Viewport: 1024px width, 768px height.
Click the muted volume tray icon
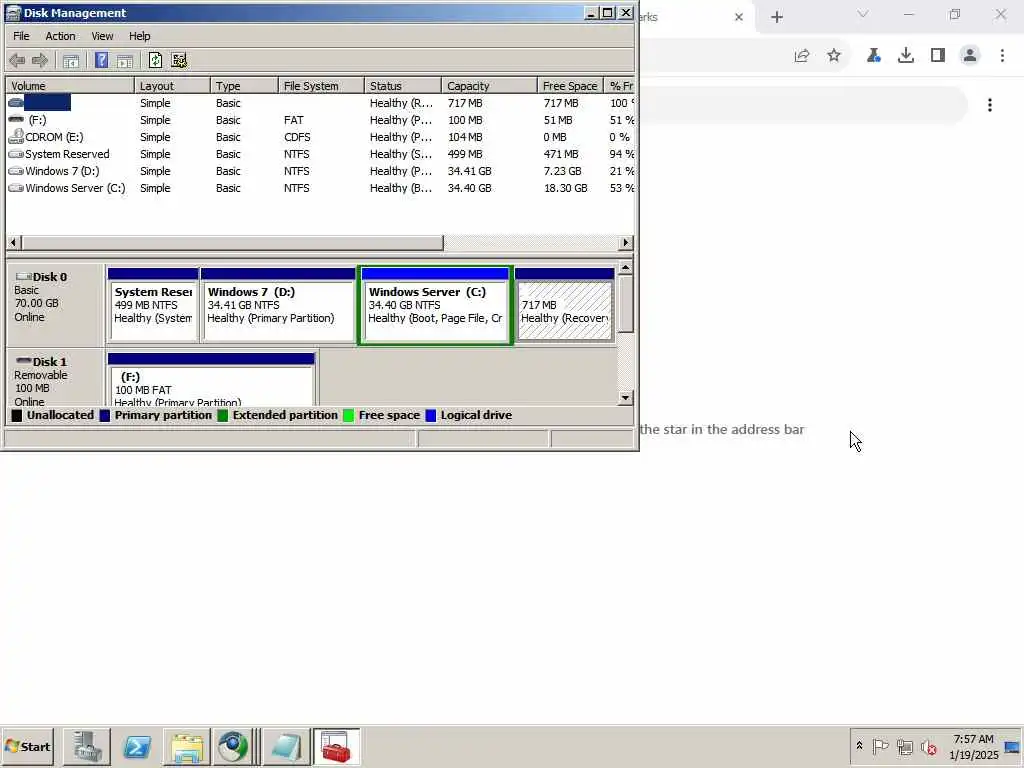point(928,746)
